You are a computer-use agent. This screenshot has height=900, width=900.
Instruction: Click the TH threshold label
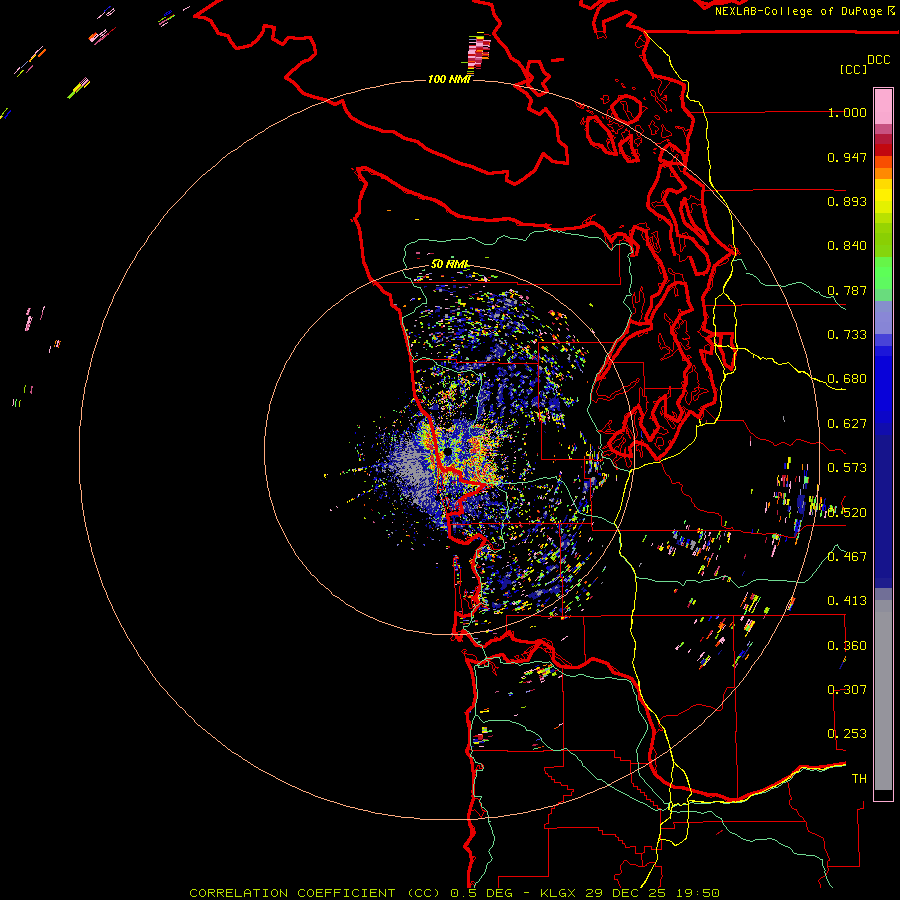[859, 778]
